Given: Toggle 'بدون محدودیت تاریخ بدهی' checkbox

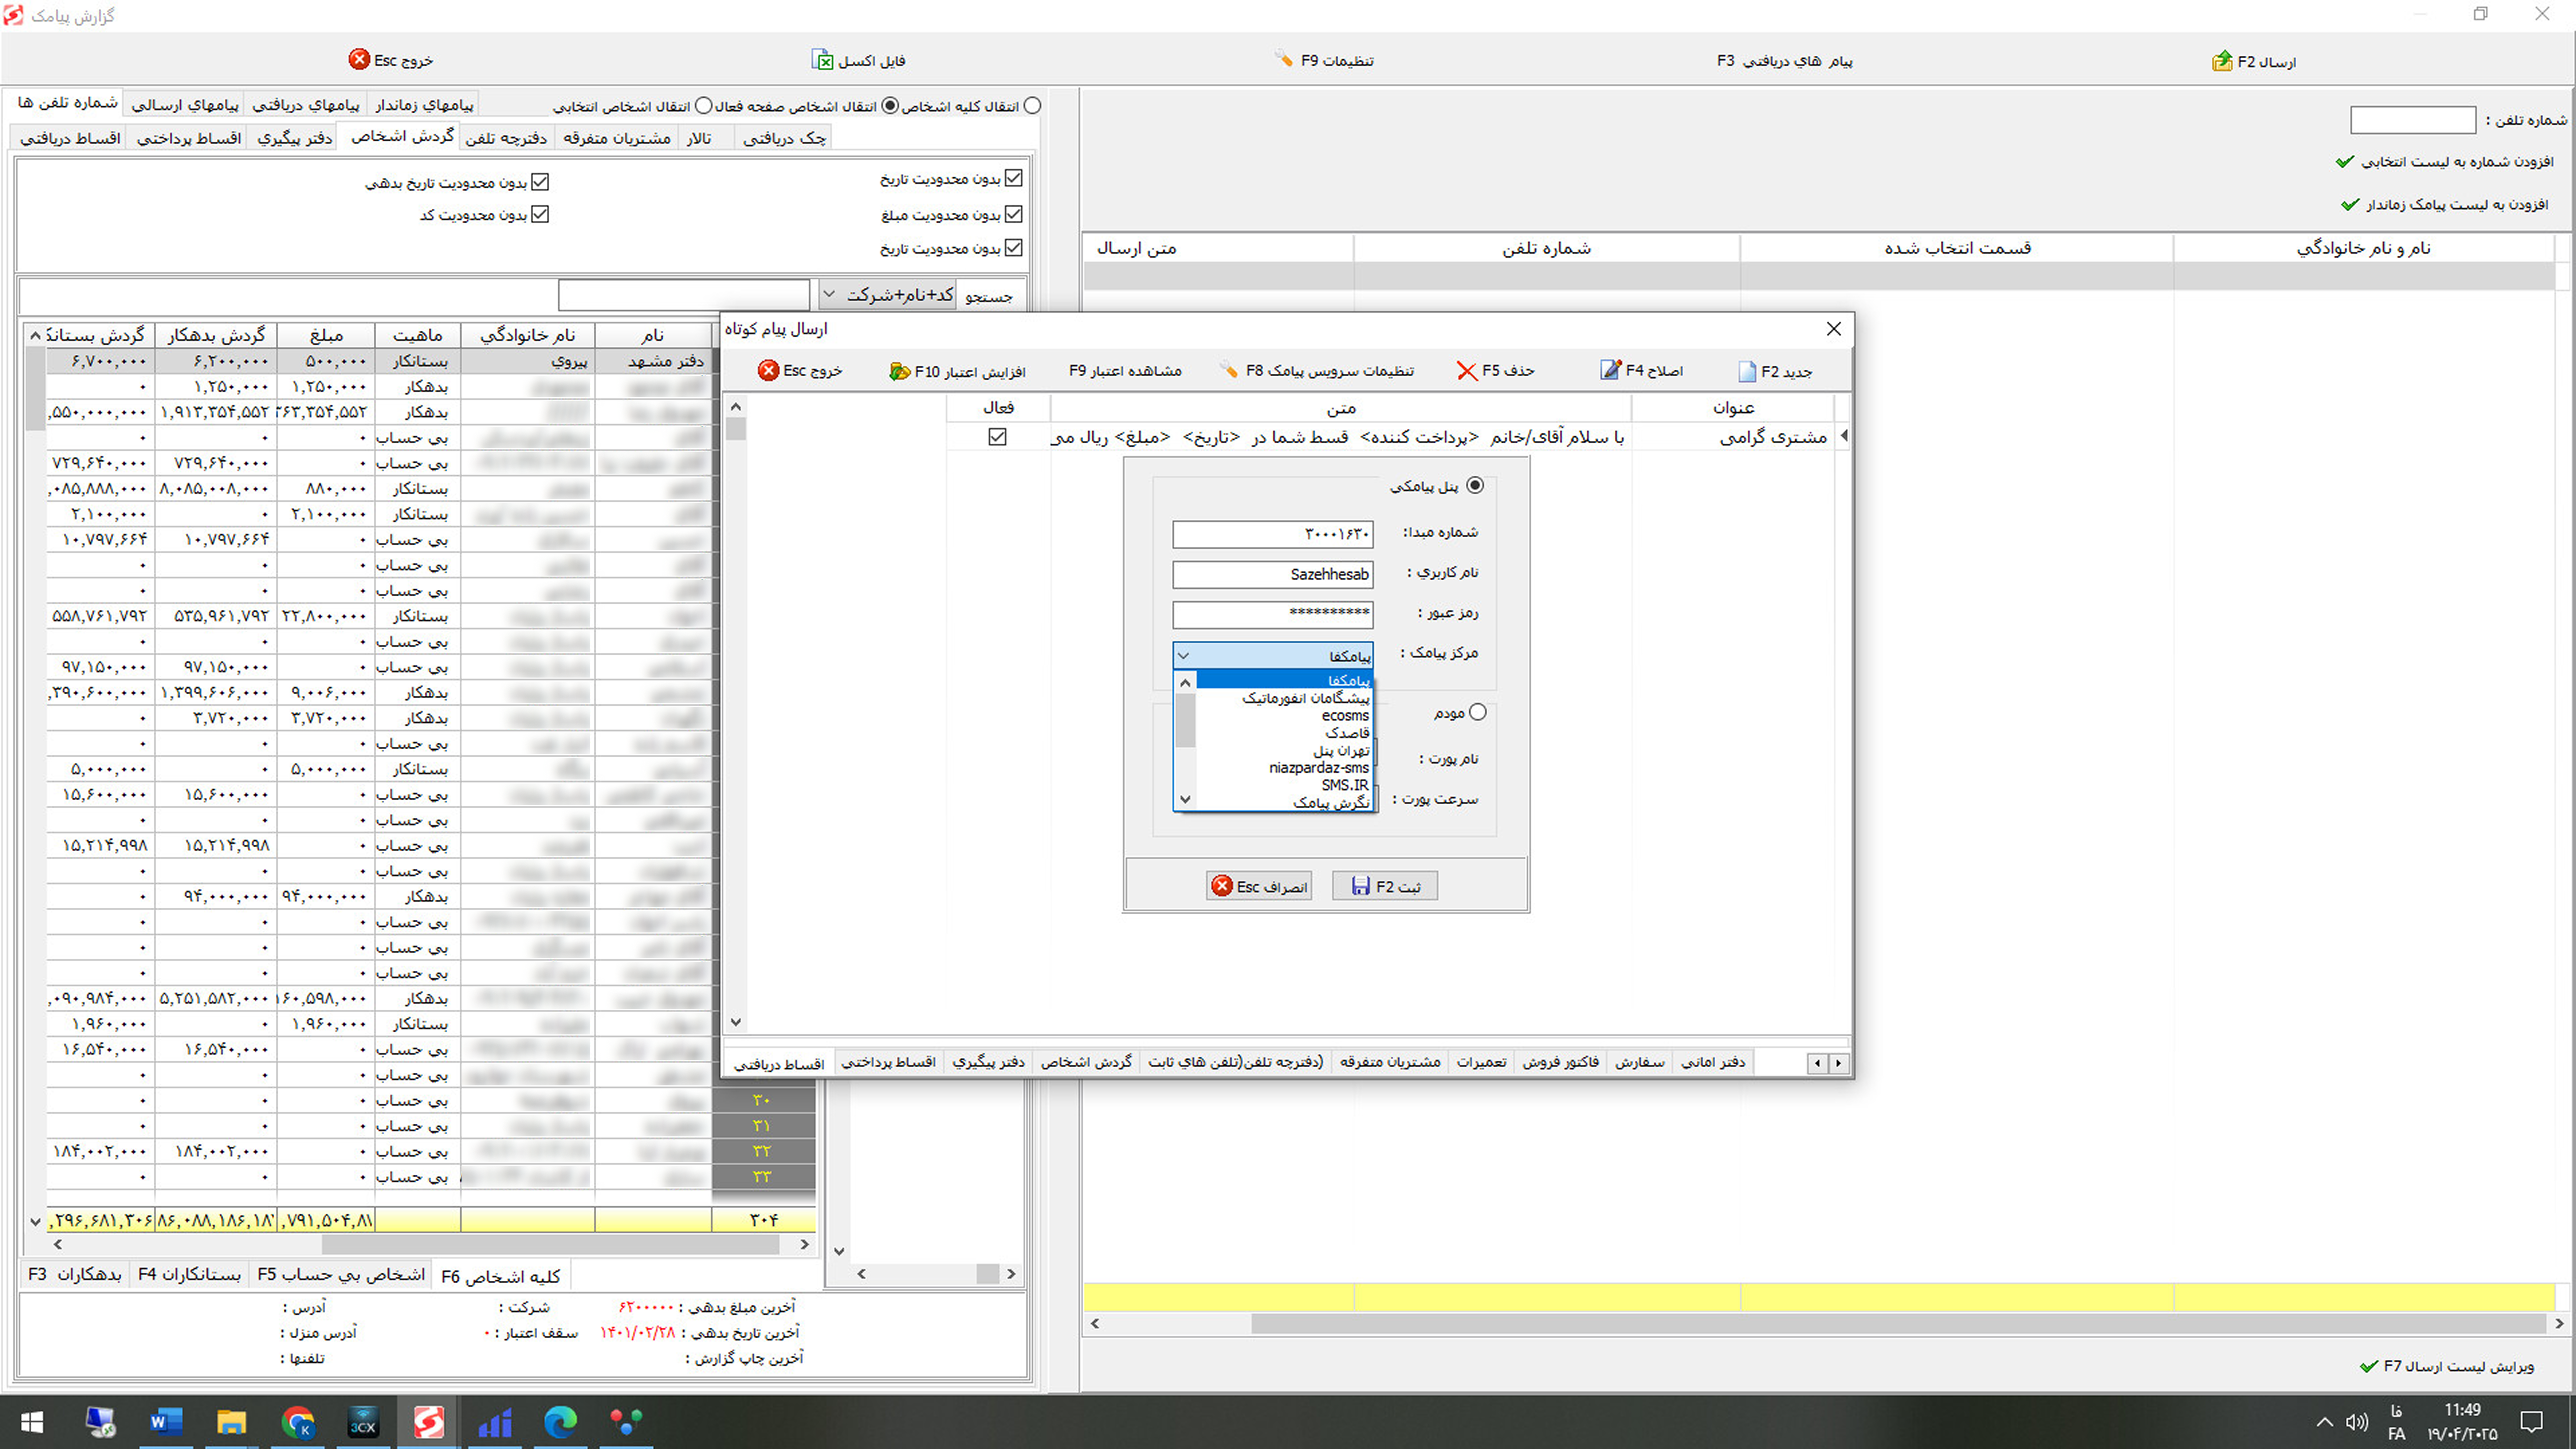Looking at the screenshot, I should (x=540, y=182).
